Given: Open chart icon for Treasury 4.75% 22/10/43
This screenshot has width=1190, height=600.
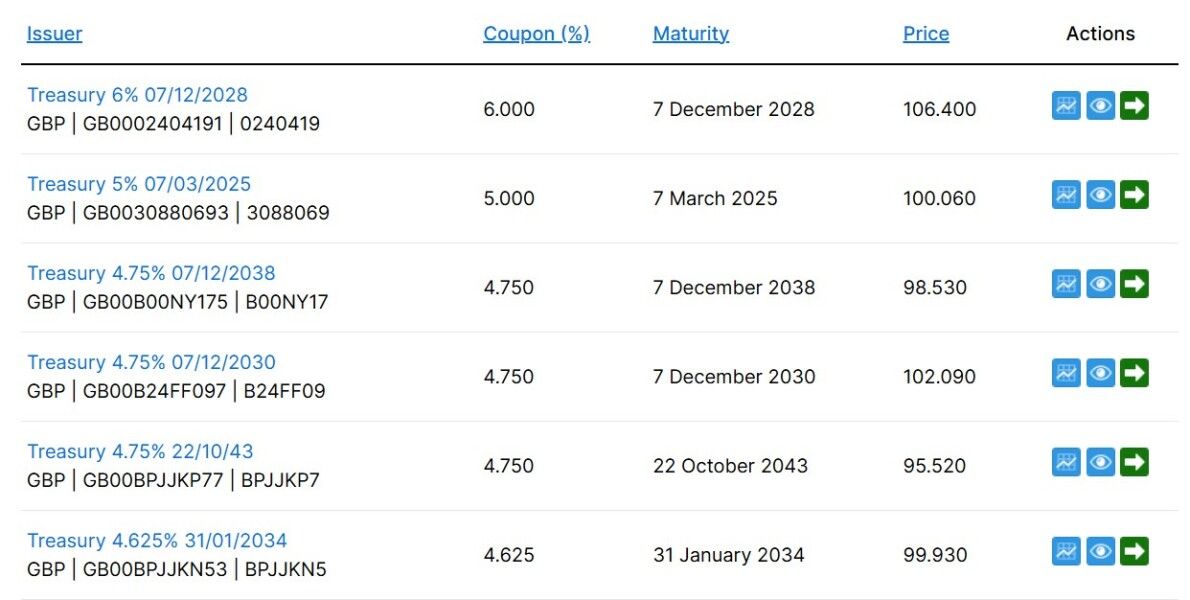Looking at the screenshot, I should point(1066,461).
